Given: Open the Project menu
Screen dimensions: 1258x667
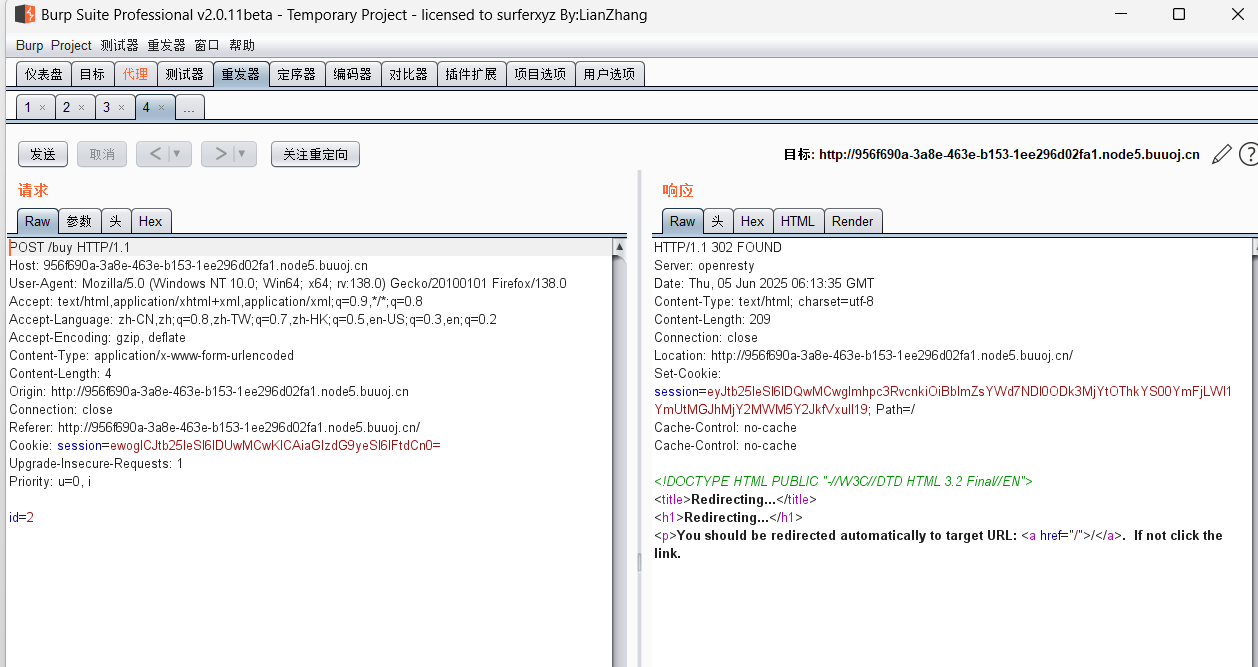Looking at the screenshot, I should (x=71, y=46).
